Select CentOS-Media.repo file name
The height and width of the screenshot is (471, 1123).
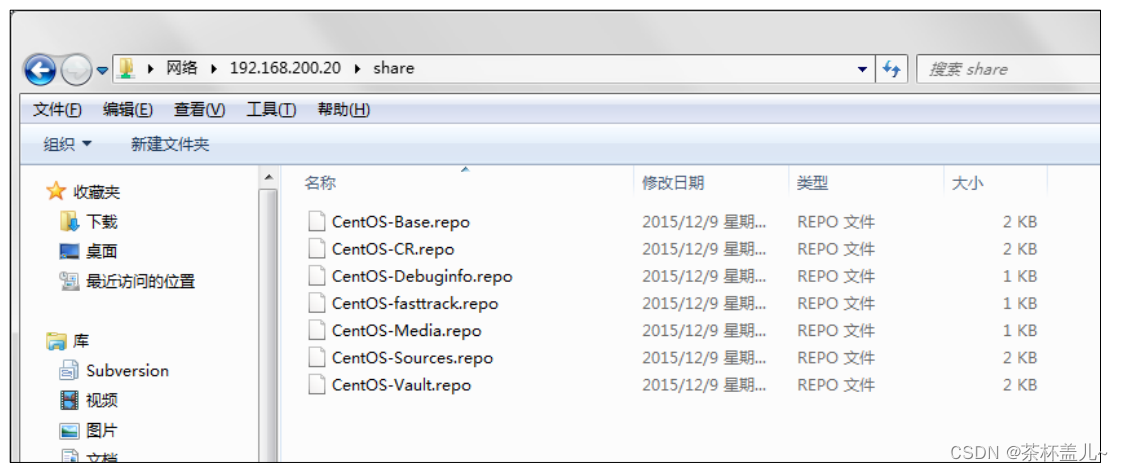(x=407, y=331)
